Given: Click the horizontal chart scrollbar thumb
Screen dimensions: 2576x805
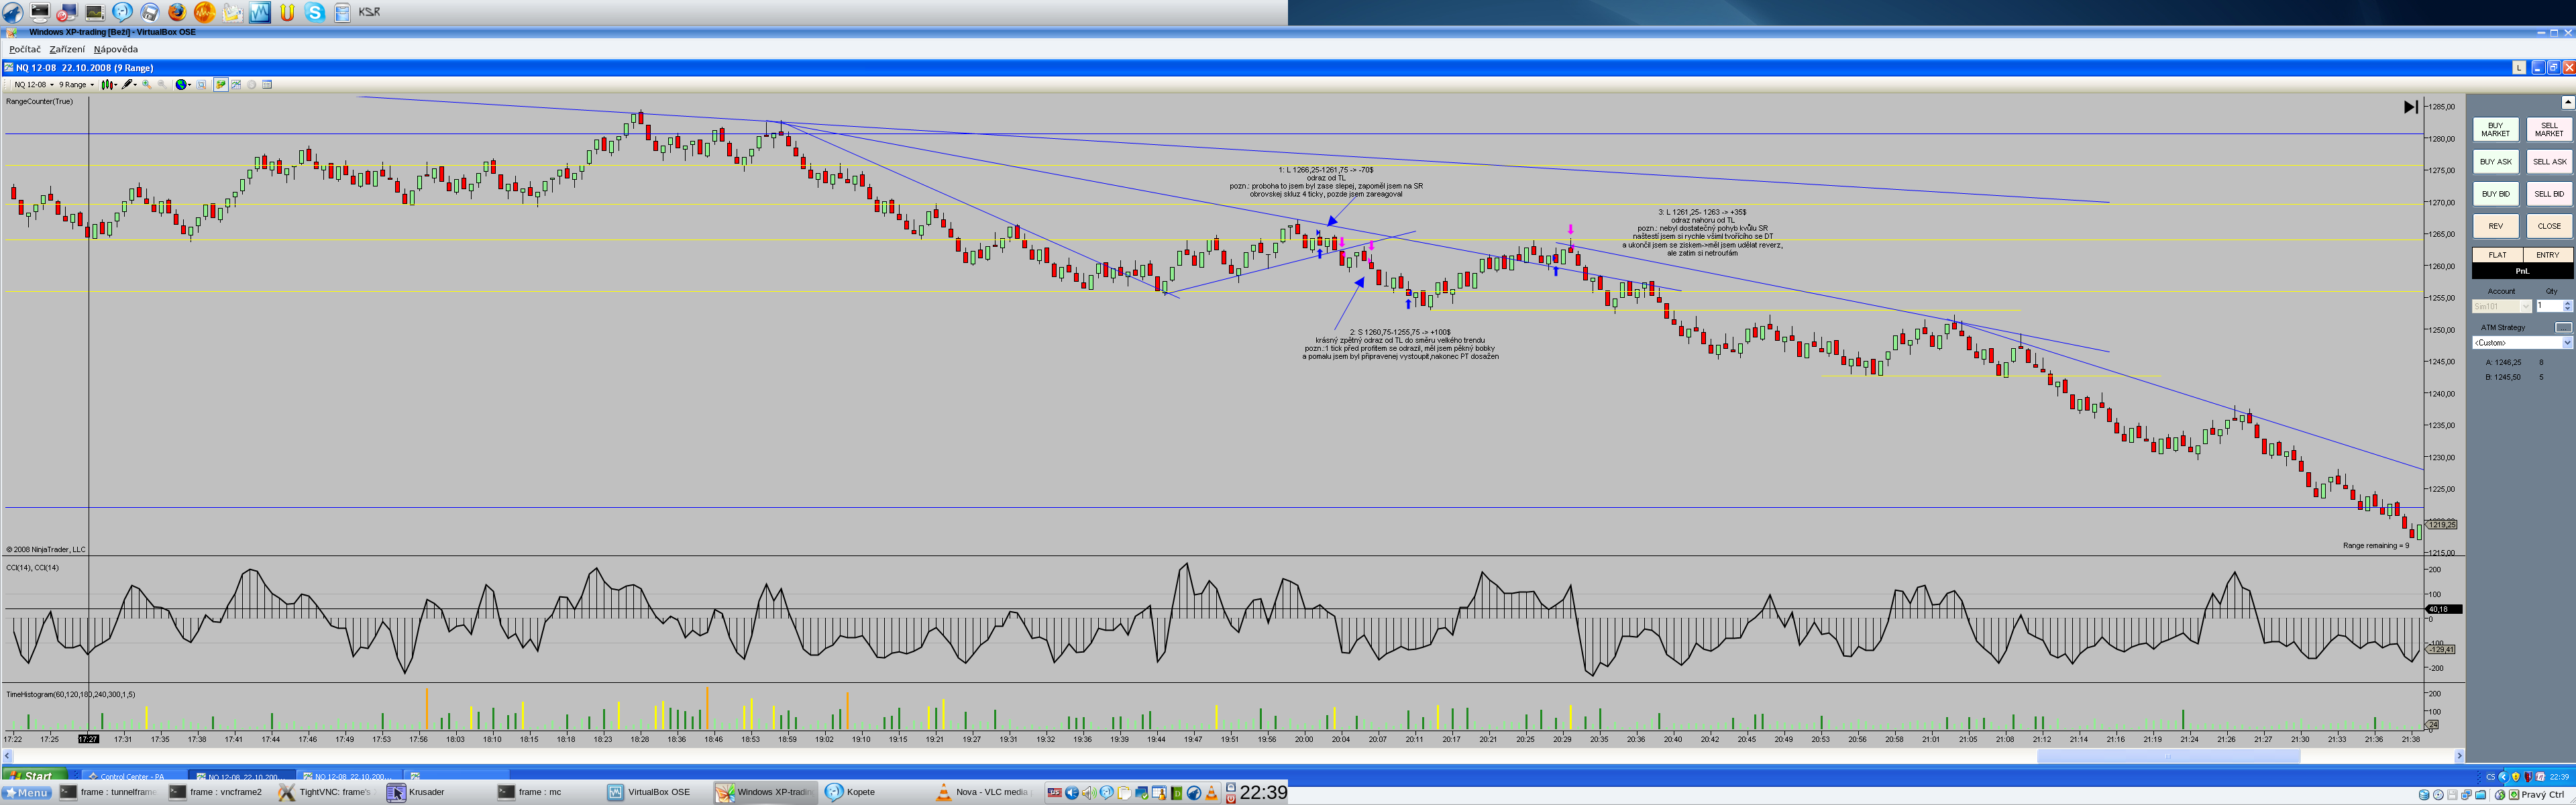Looking at the screenshot, I should [x=2168, y=756].
